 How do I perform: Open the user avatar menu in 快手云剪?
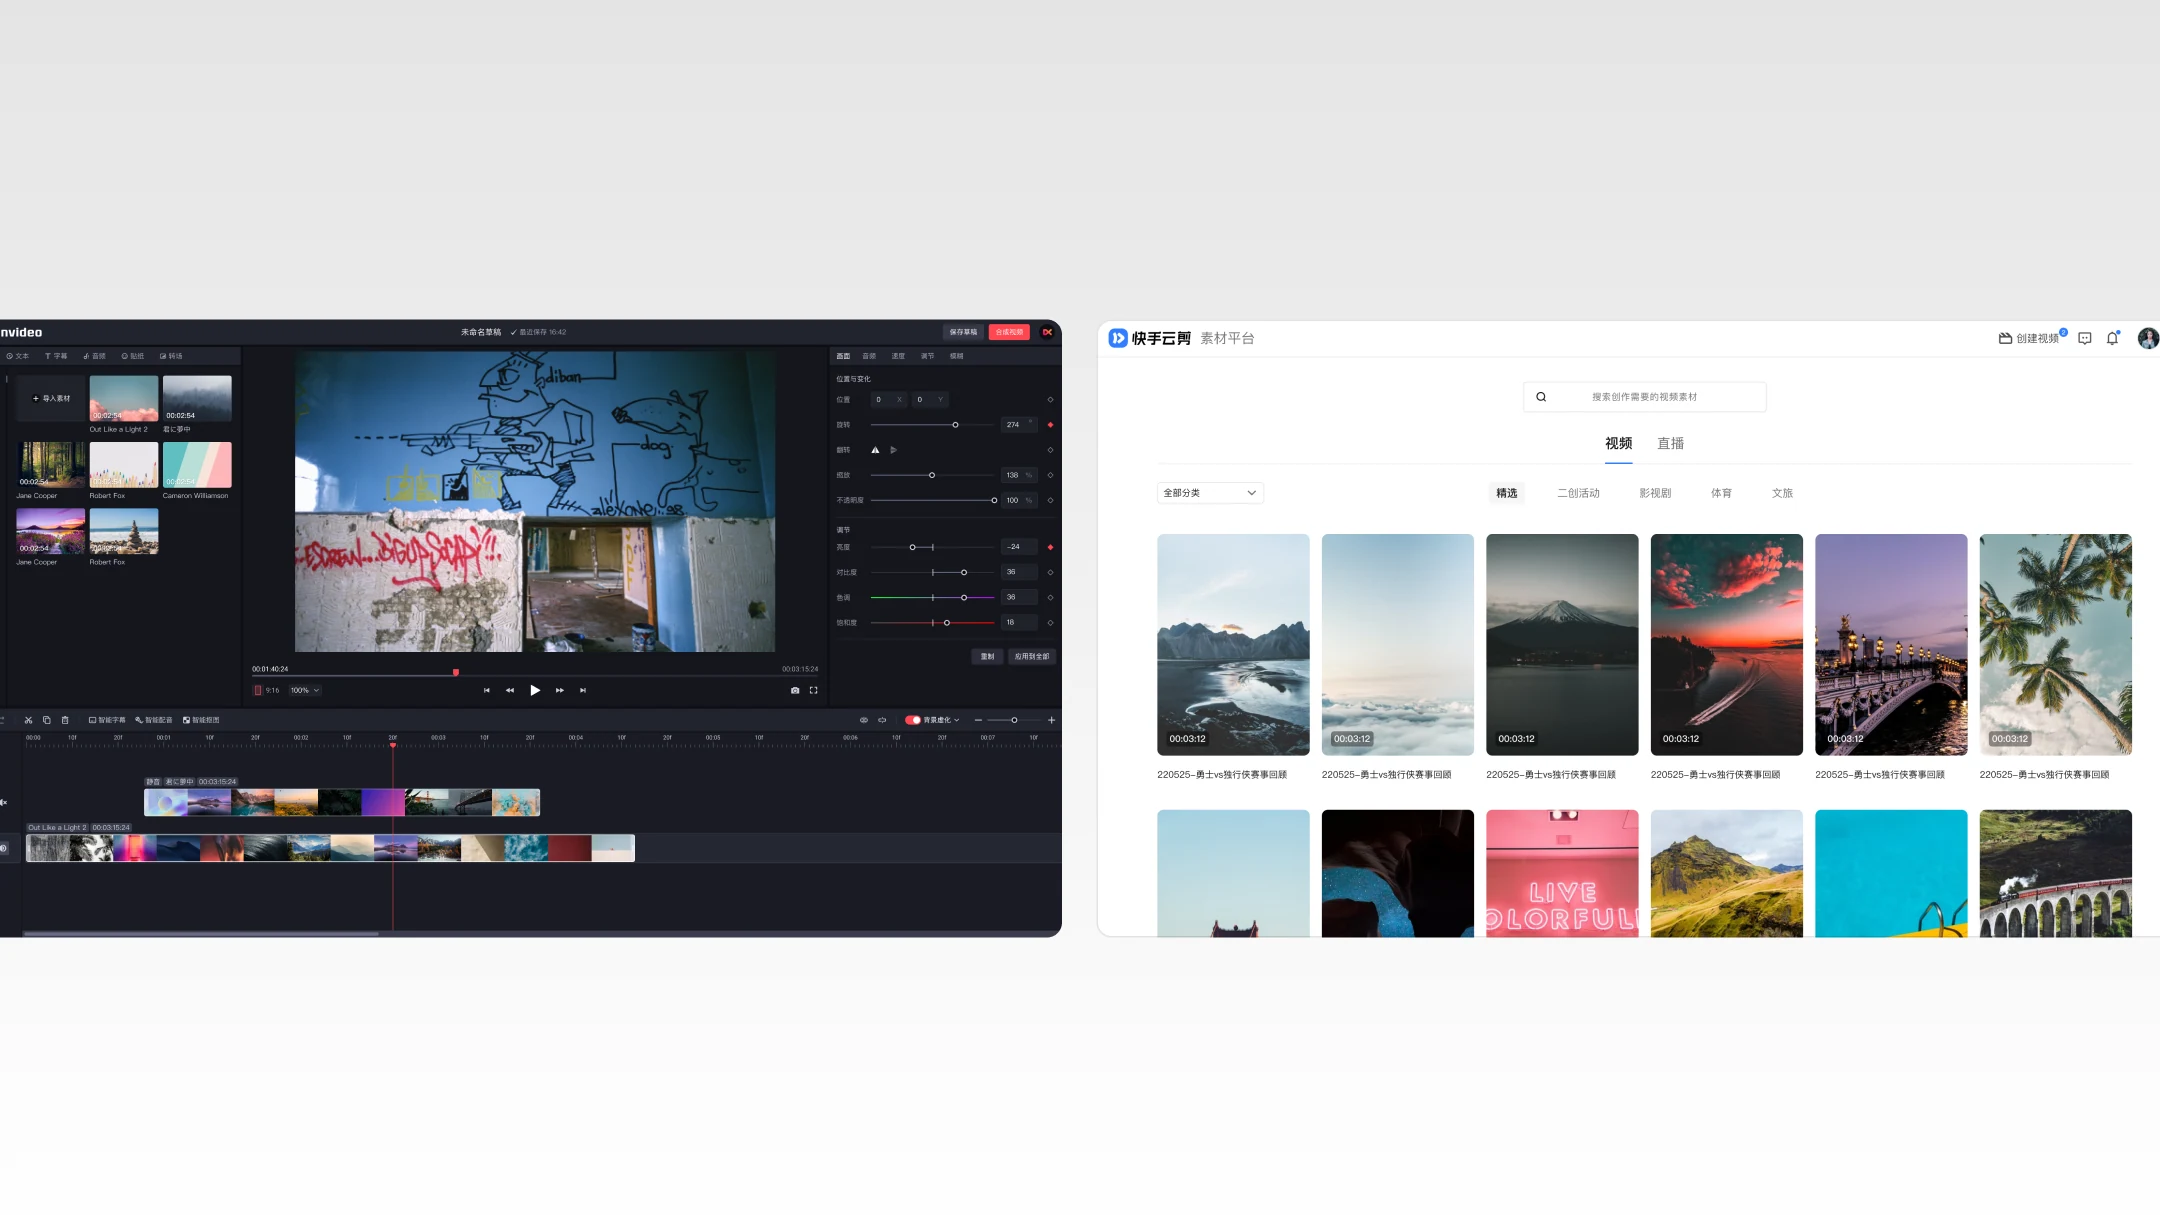(x=2147, y=338)
